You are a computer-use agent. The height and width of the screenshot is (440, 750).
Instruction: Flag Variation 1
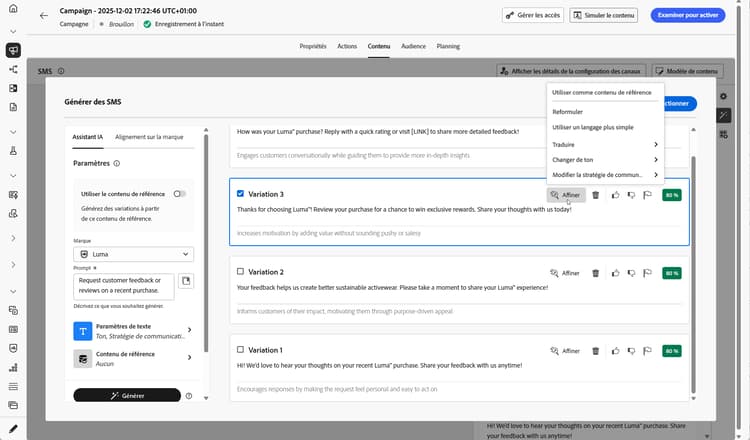(x=647, y=351)
